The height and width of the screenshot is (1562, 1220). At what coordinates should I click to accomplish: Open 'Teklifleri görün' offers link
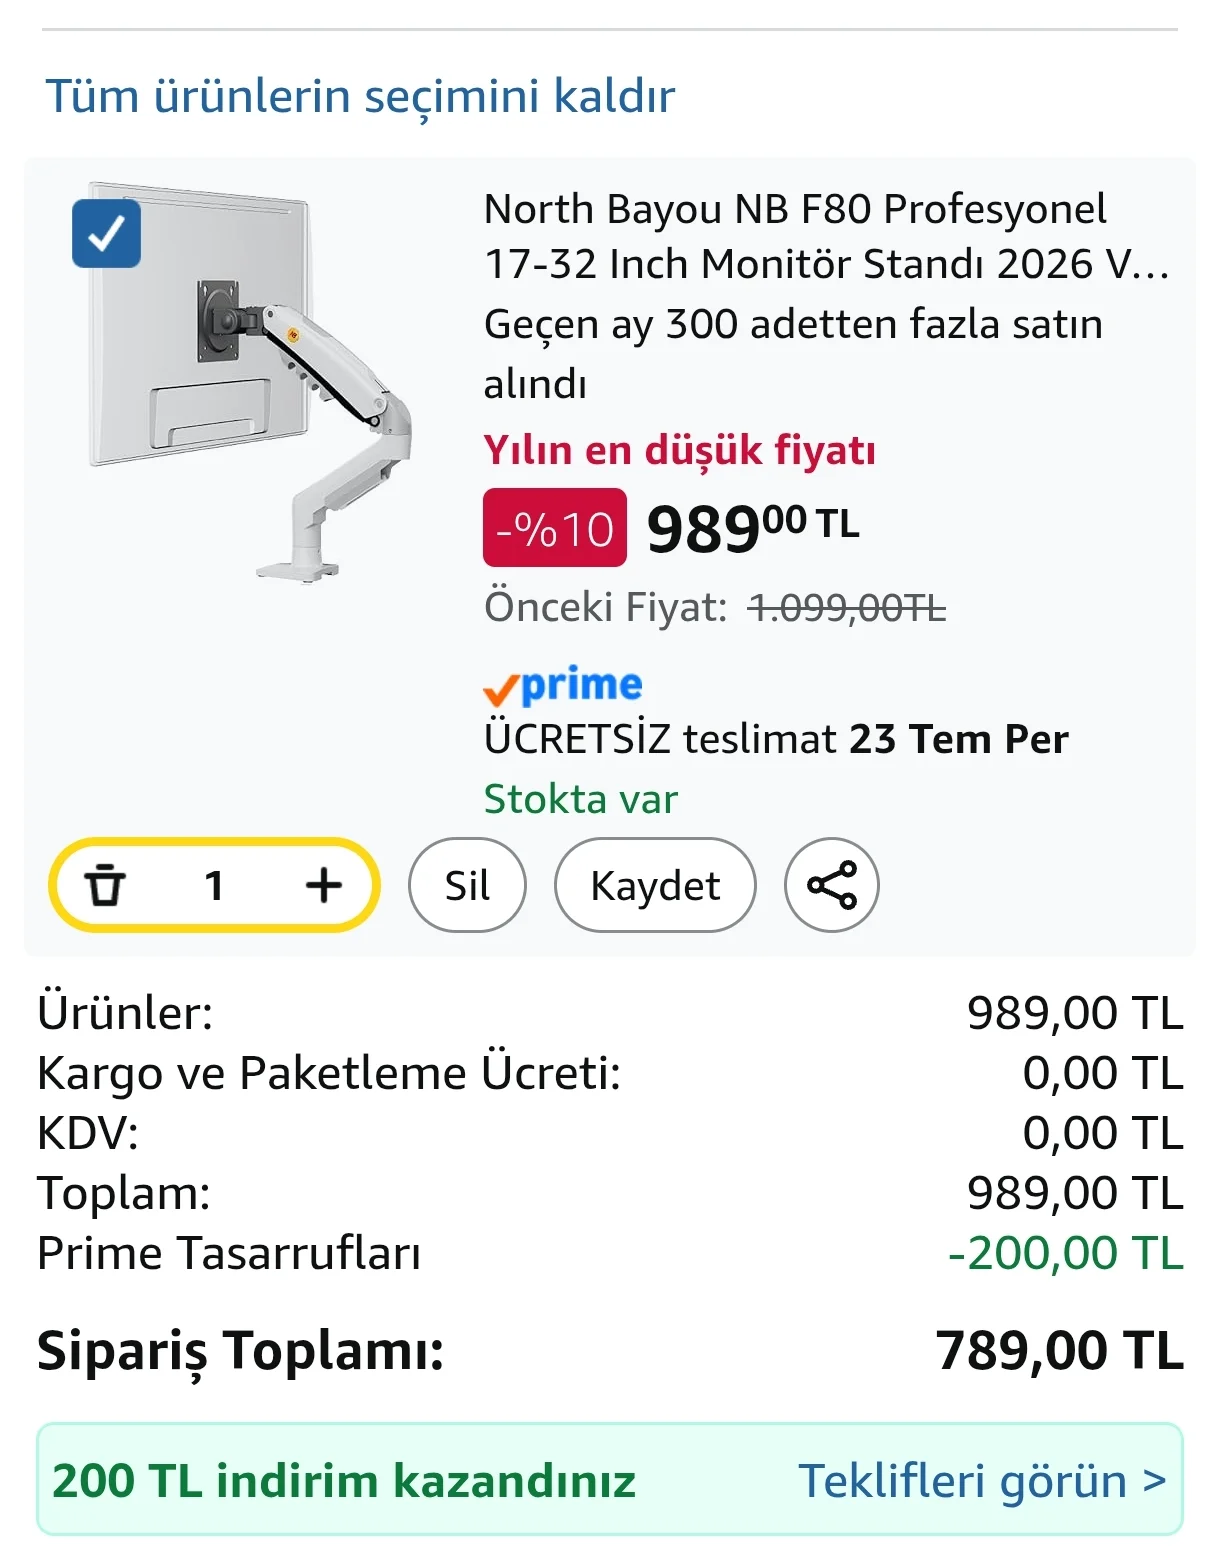(982, 1480)
